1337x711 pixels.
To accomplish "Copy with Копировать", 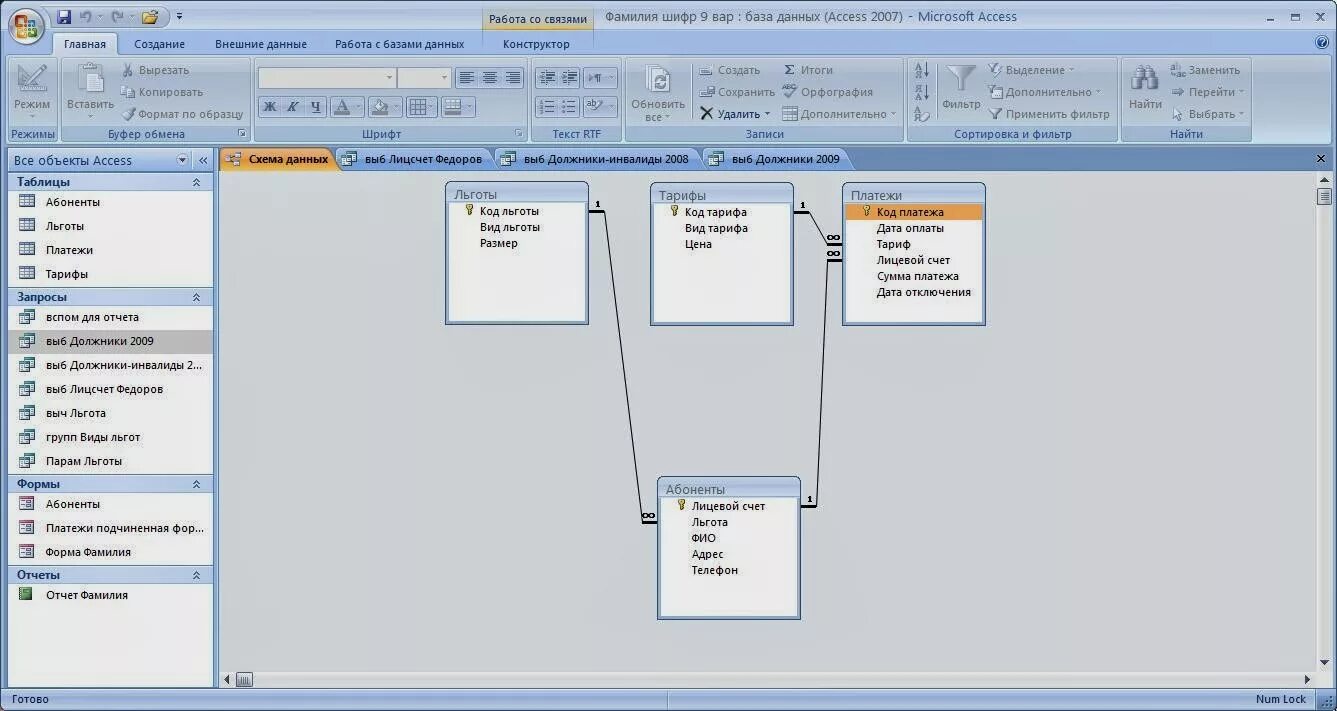I will 162,92.
